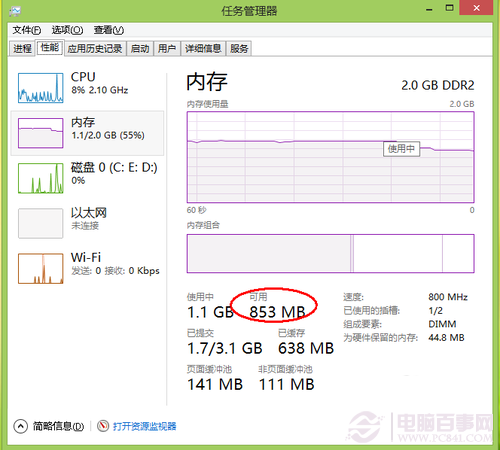Click the 使用中 tooltip on graph
The height and width of the screenshot is (450, 500).
click(401, 149)
